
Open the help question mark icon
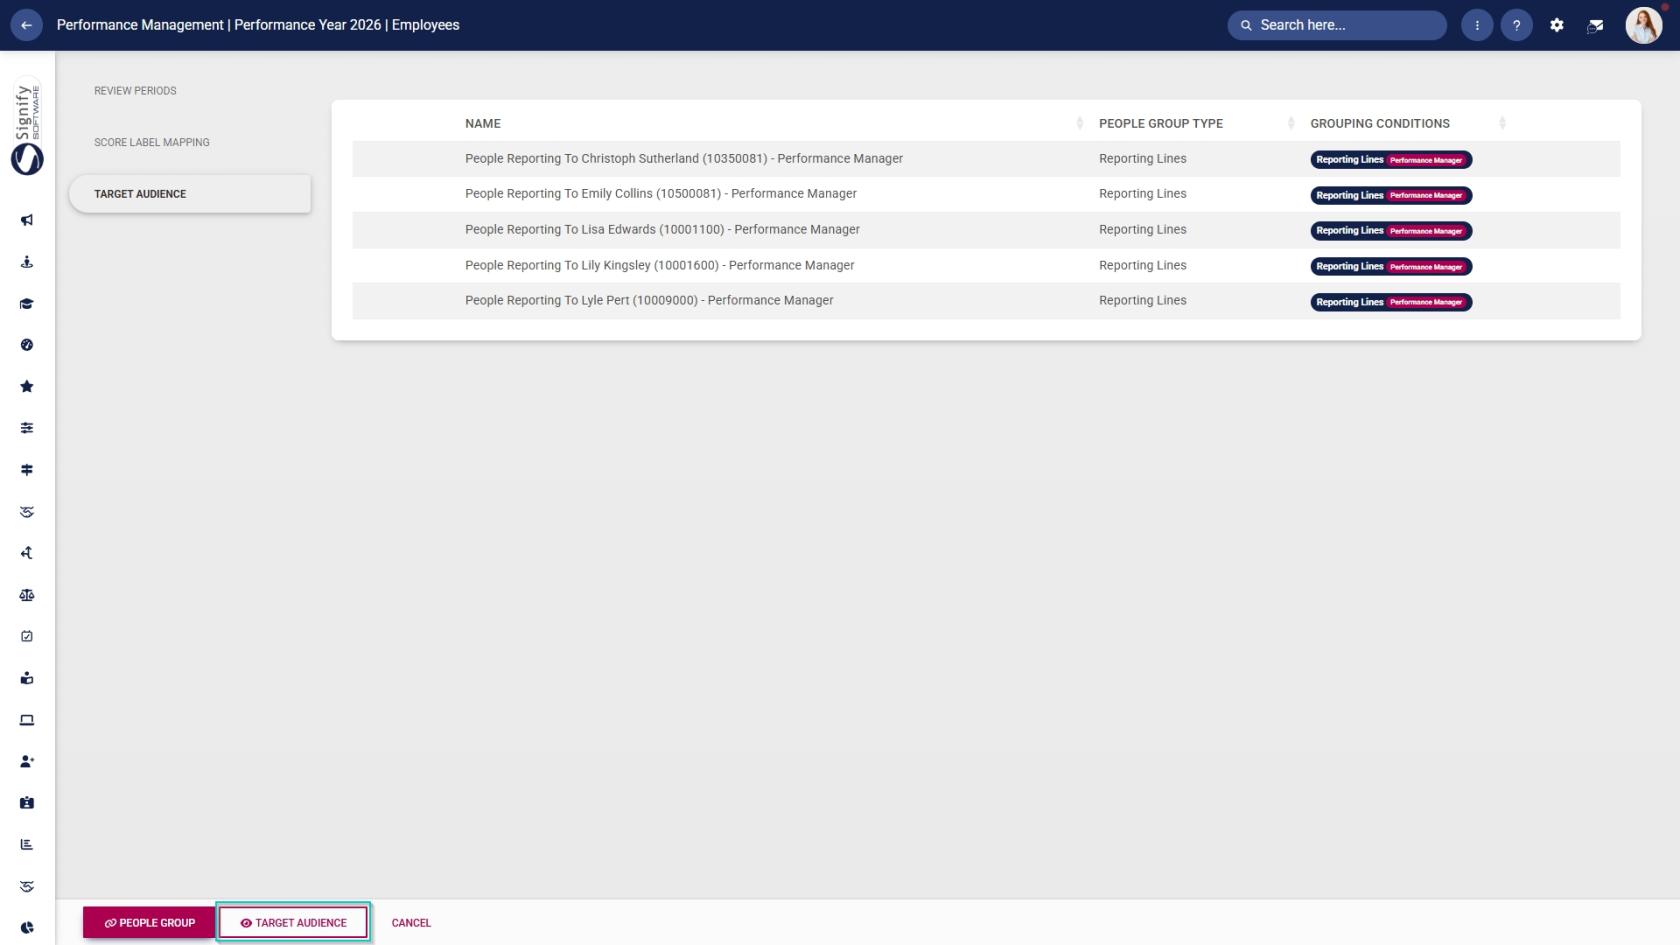tap(1517, 25)
